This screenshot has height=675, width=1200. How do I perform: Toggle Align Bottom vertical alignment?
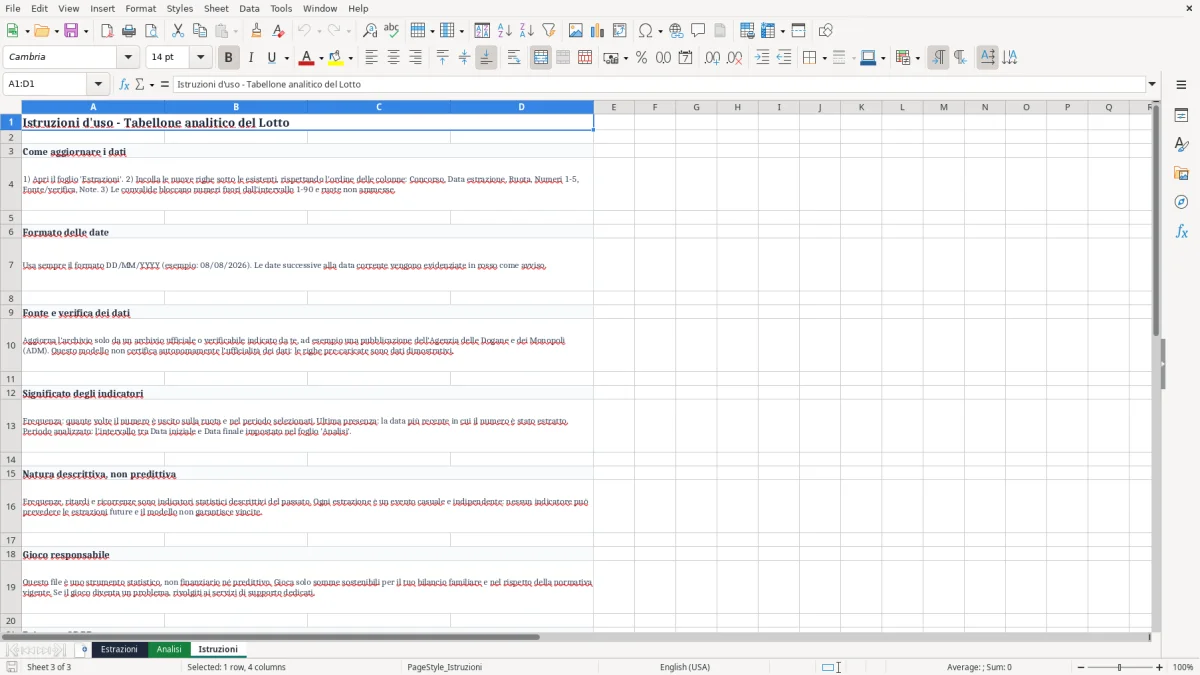pos(486,58)
